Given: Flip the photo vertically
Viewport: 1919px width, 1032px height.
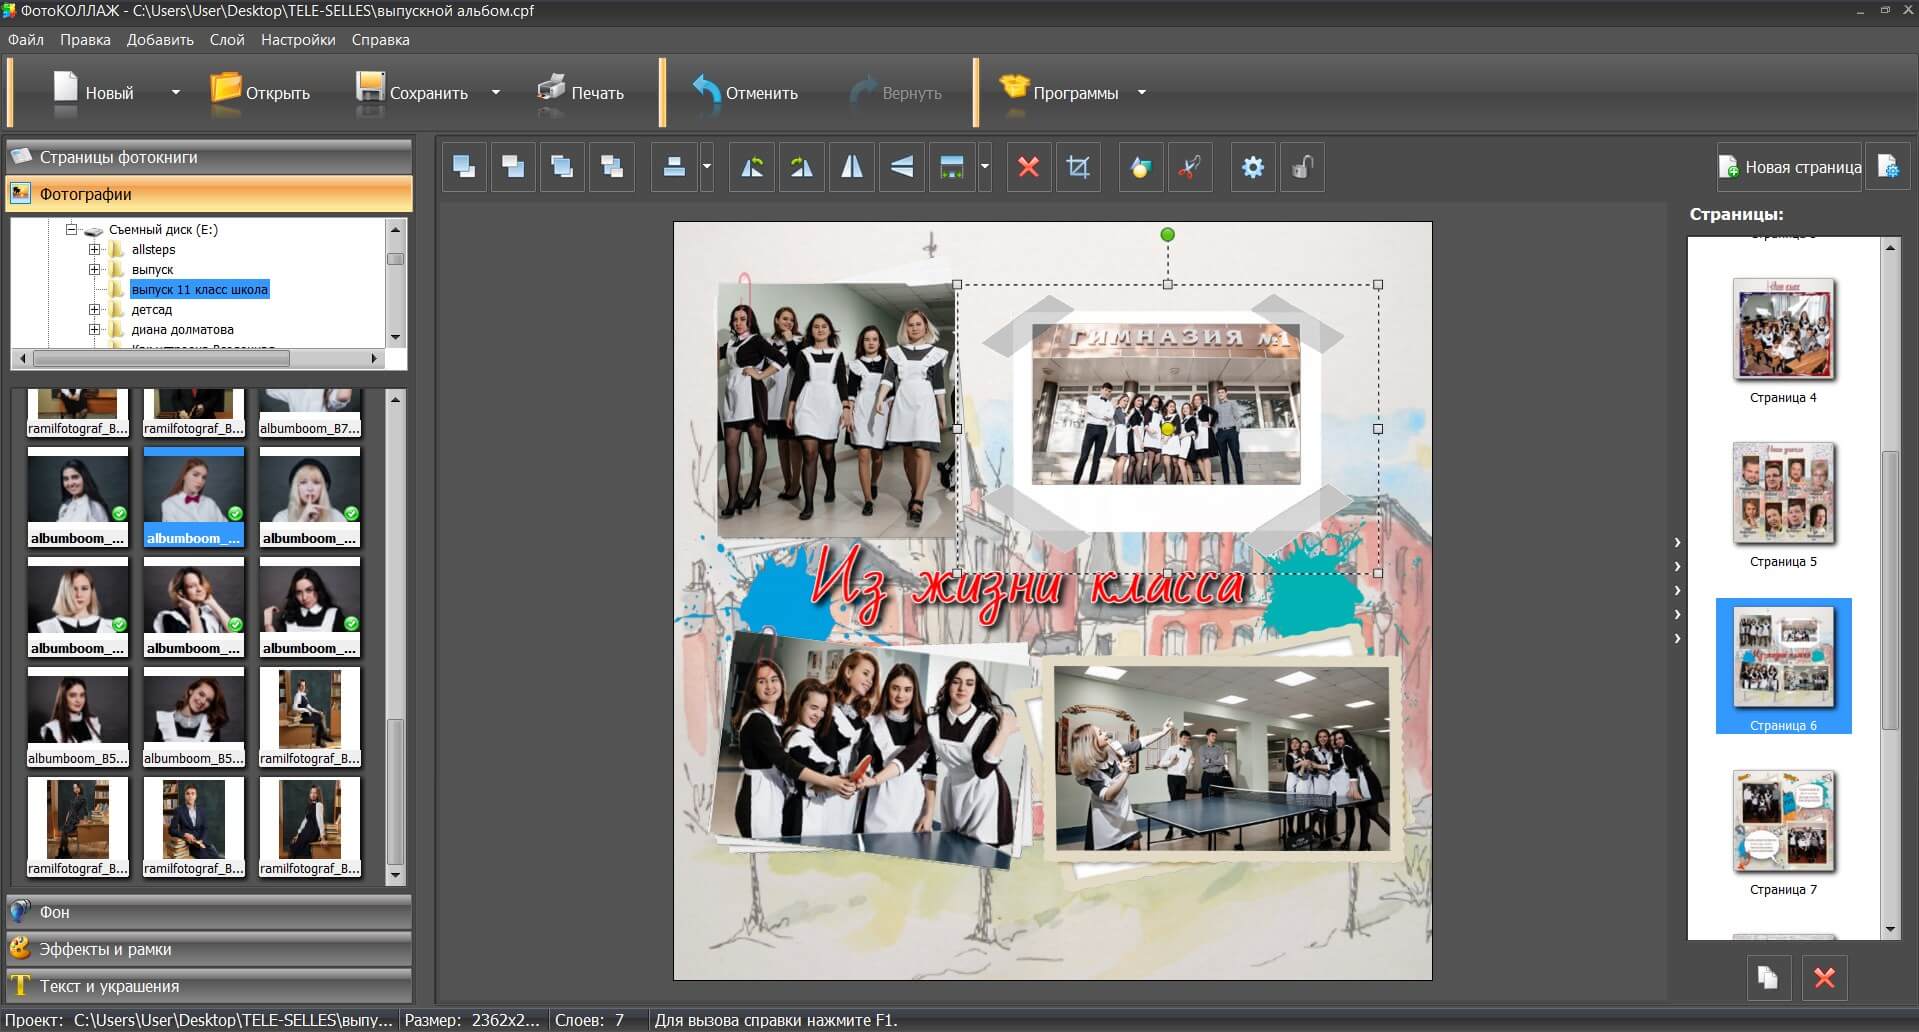Looking at the screenshot, I should click(902, 167).
